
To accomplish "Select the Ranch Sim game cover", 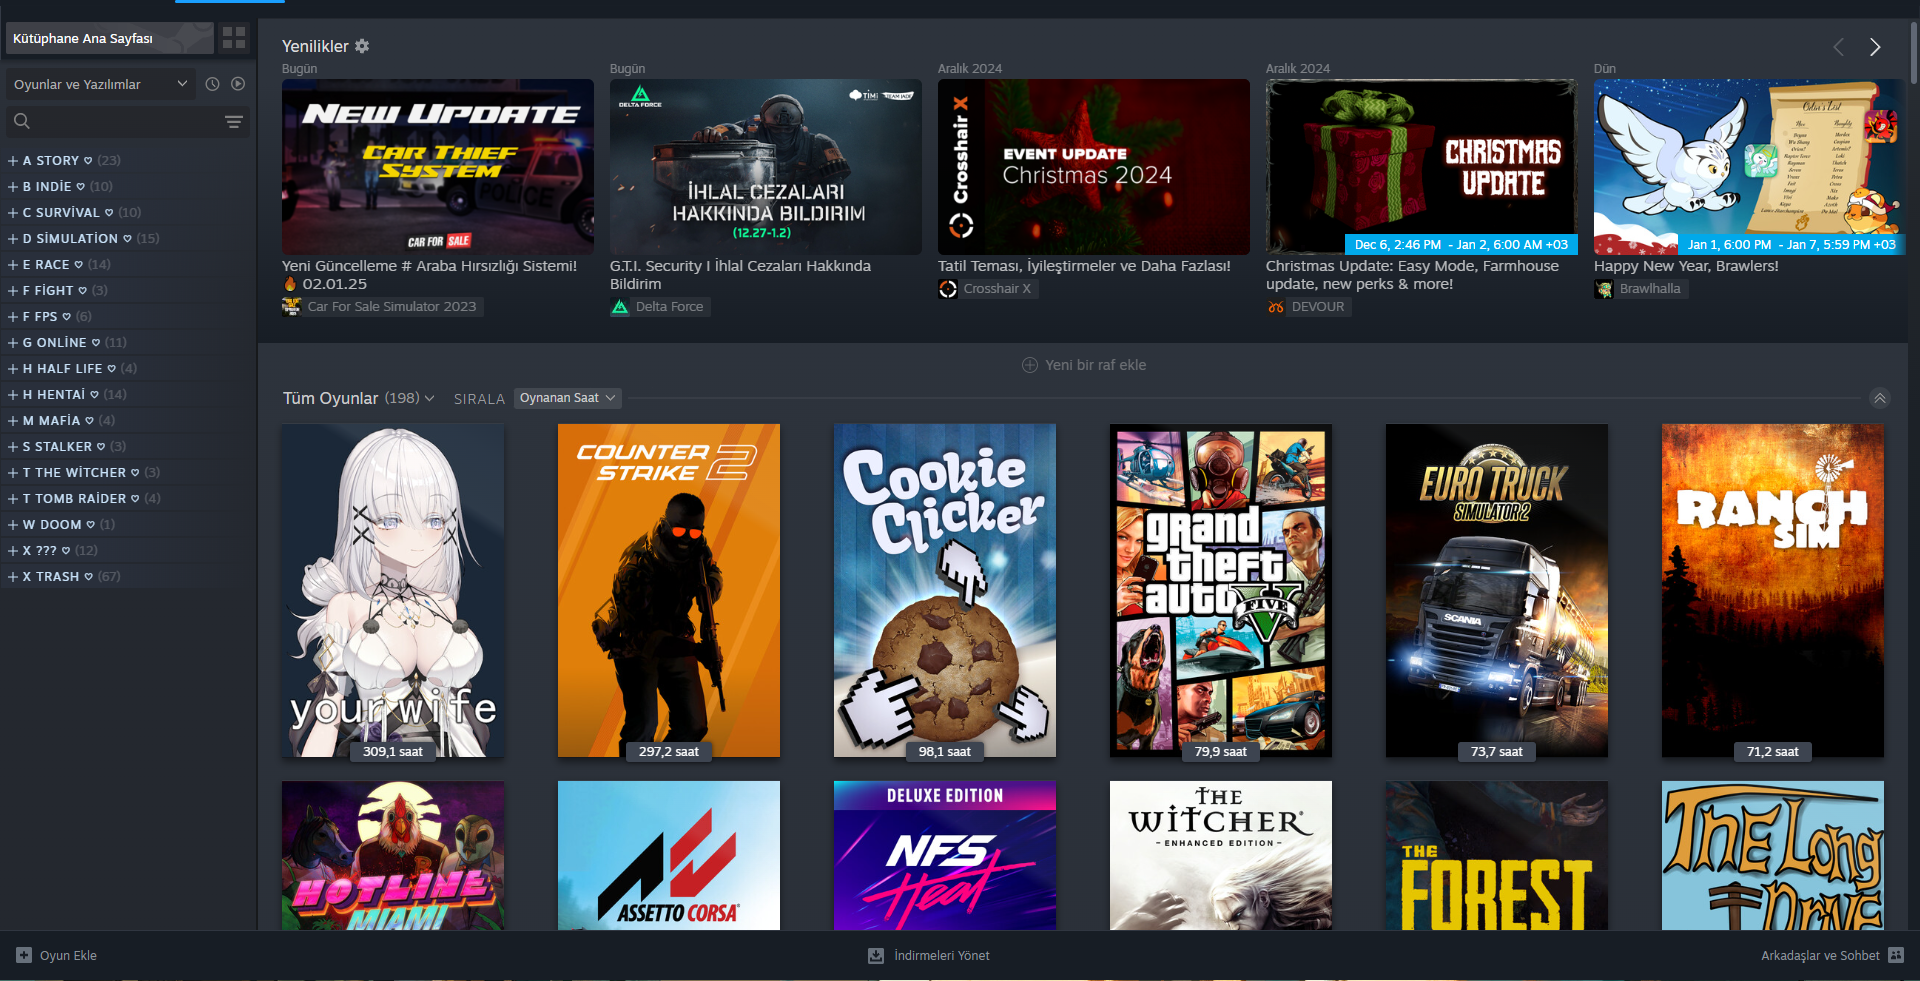I will click(1773, 590).
